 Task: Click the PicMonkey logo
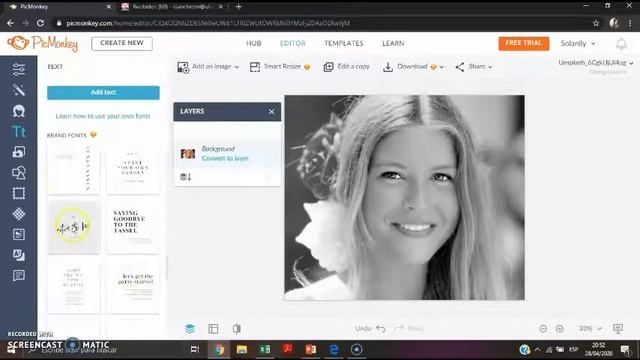tap(43, 43)
